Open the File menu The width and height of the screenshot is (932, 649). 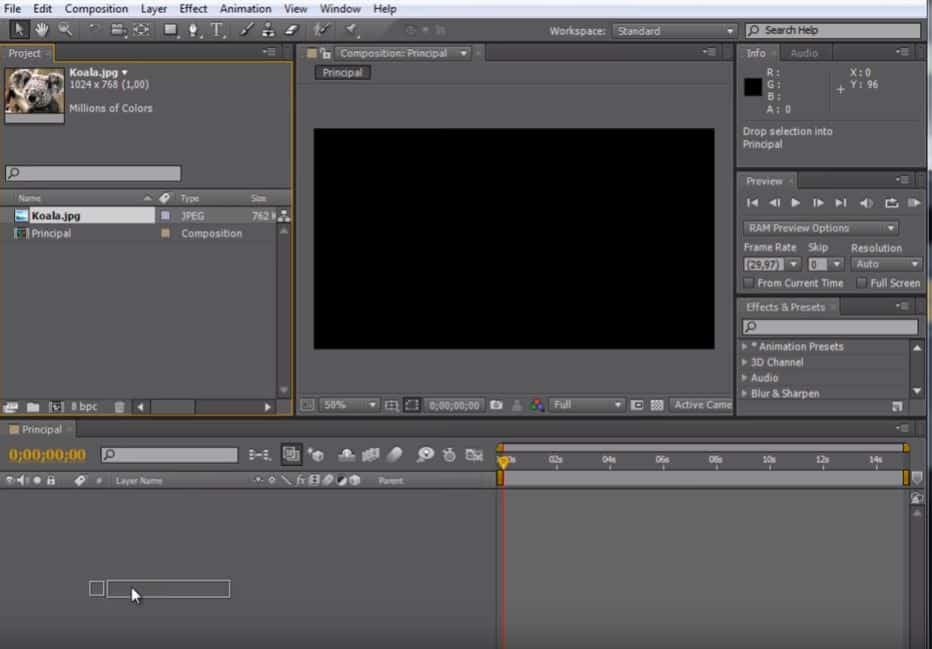[12, 9]
